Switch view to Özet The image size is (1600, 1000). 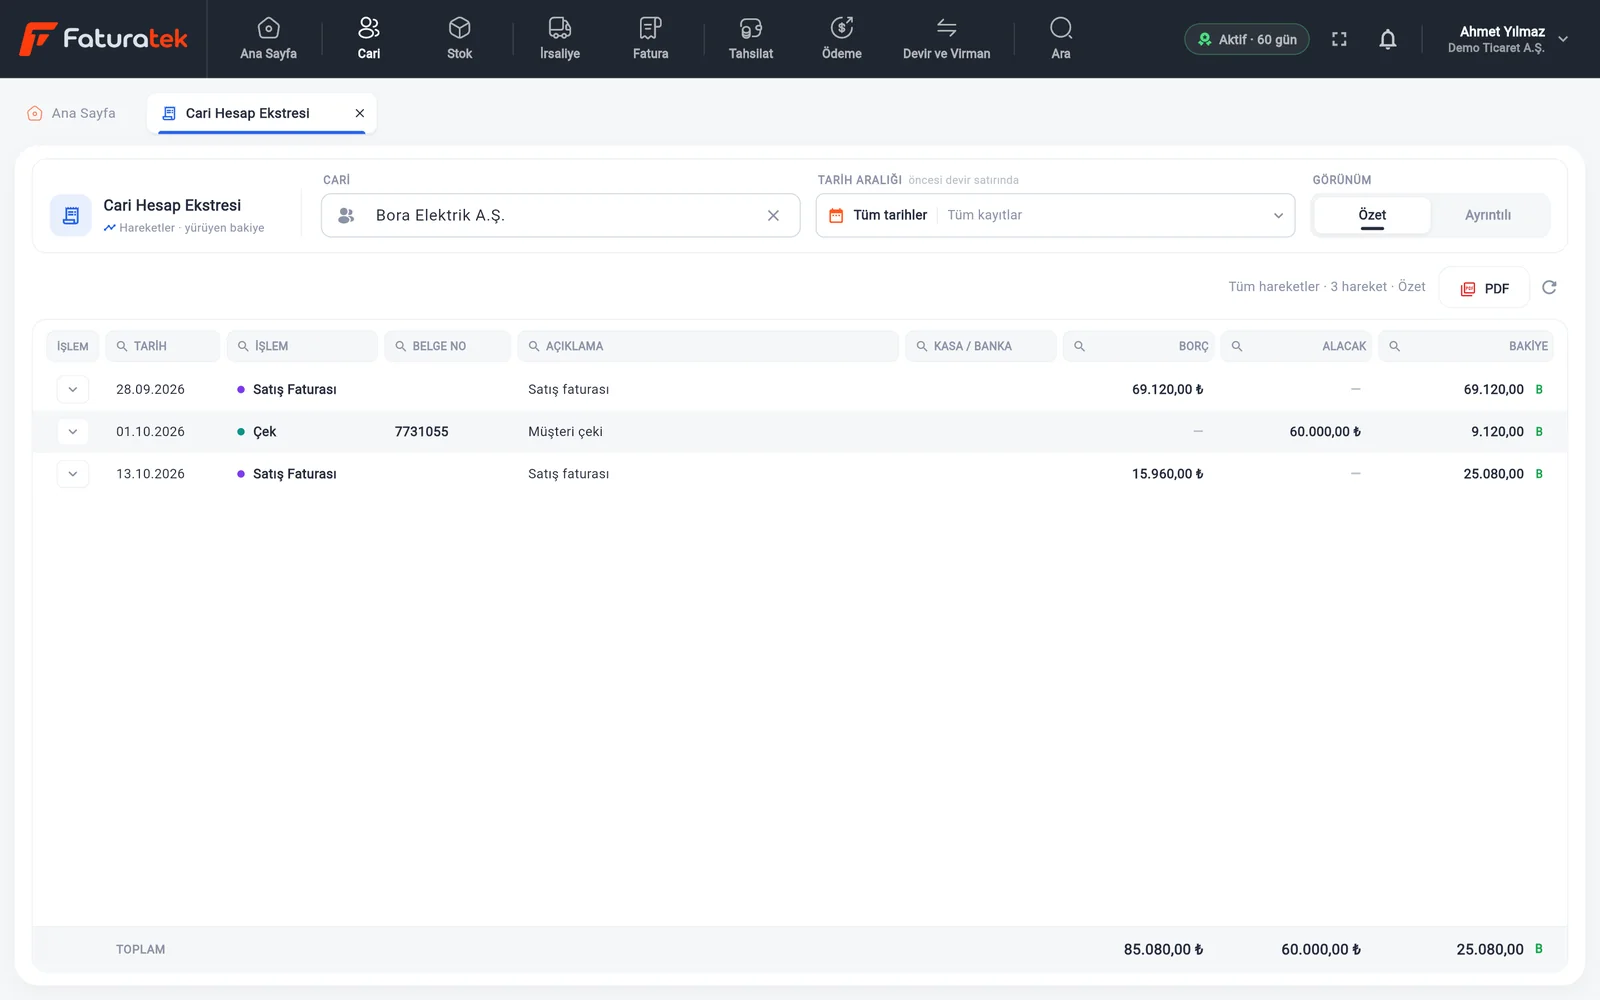click(x=1372, y=215)
